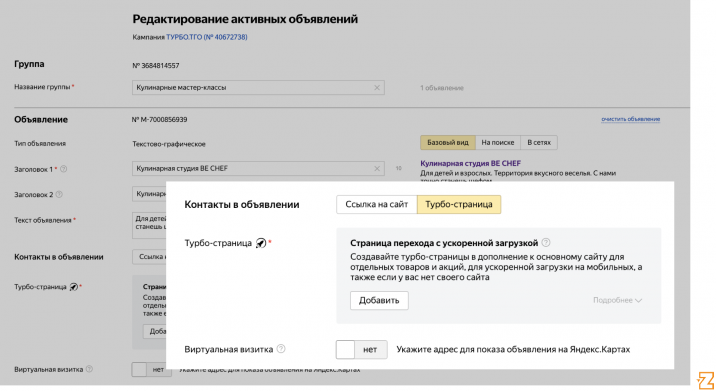The height and width of the screenshot is (391, 716).
Task: Open help icon next to Виртуальная визитка in panel
Action: click(281, 349)
